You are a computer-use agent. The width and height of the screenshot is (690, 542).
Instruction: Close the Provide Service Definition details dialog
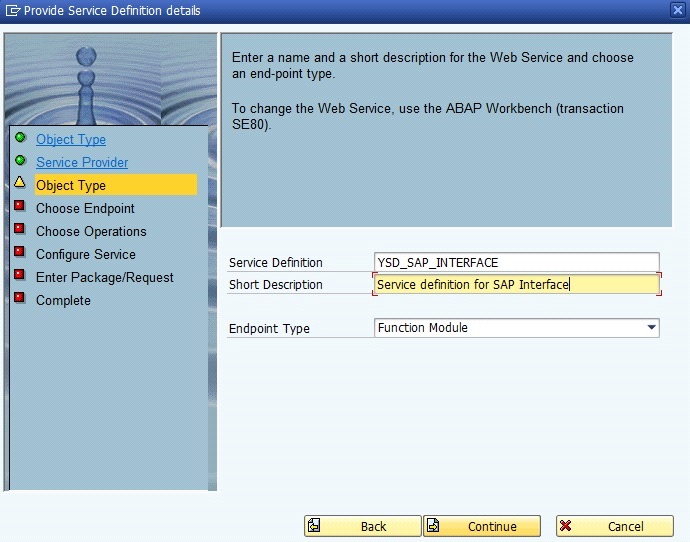pyautogui.click(x=678, y=10)
